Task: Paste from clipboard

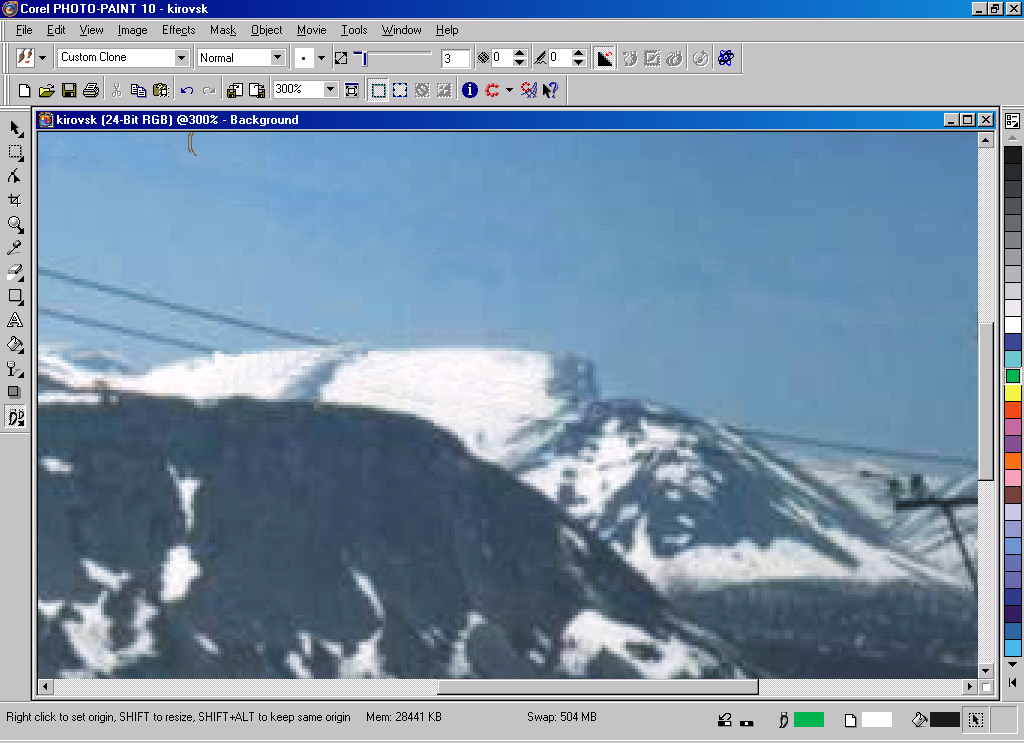Action: pos(161,90)
